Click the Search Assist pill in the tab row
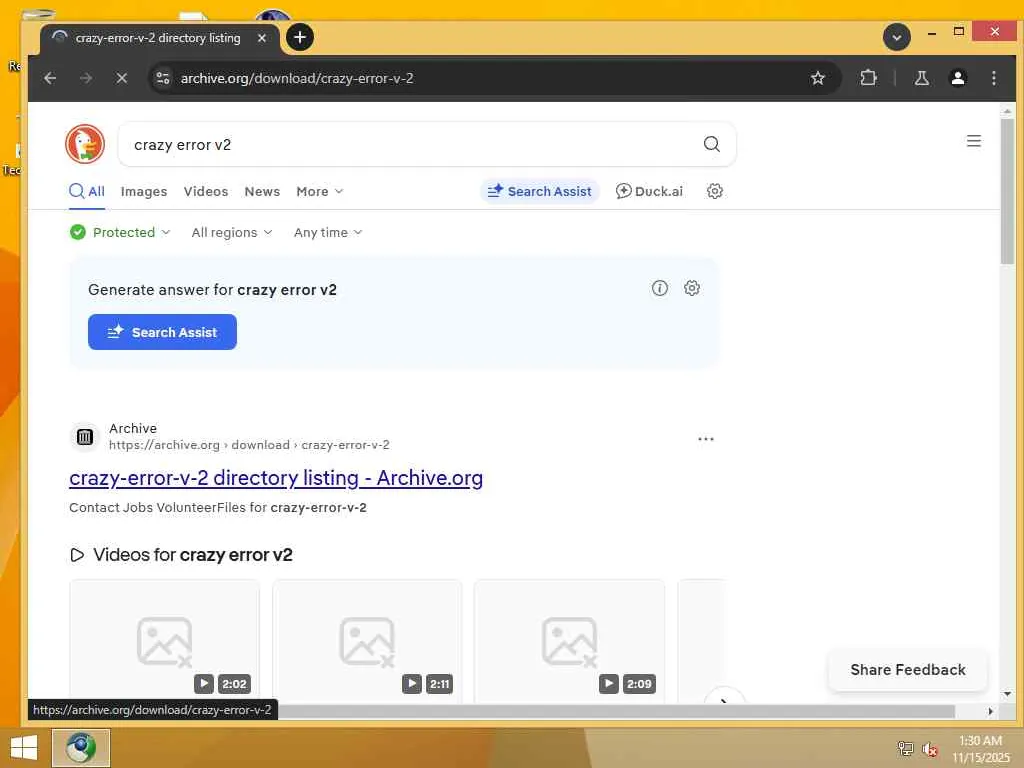The image size is (1024, 768). tap(539, 191)
